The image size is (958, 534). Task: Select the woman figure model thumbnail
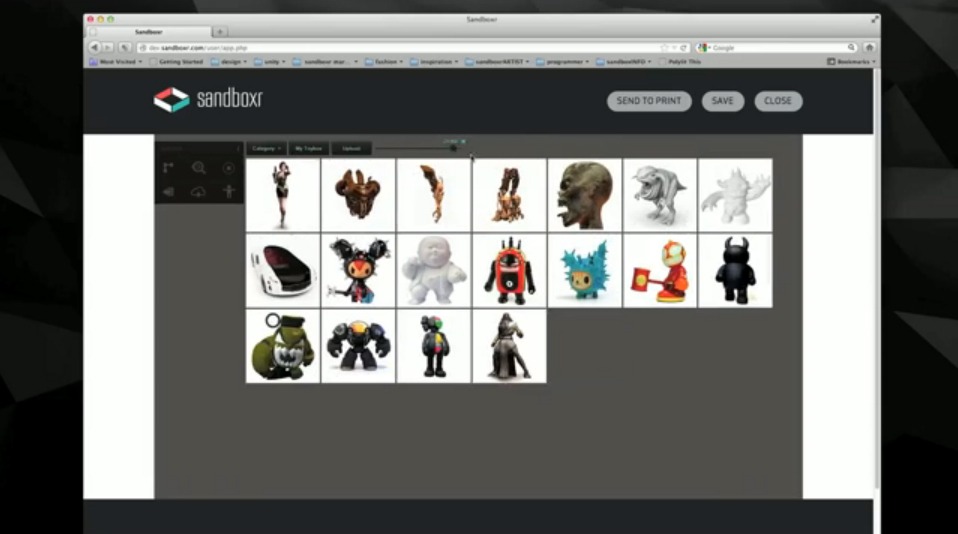pyautogui.click(x=282, y=195)
